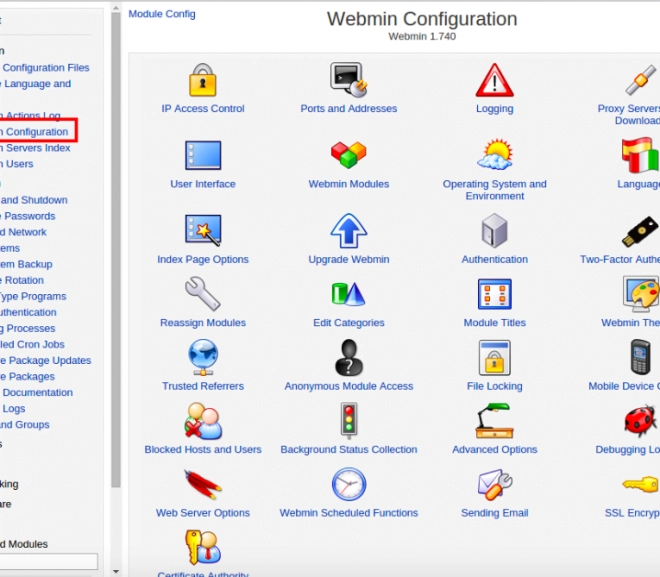Screen dimensions: 660x577
Task: Select Webmin Configuration in the sidebar
Action: tap(34, 132)
